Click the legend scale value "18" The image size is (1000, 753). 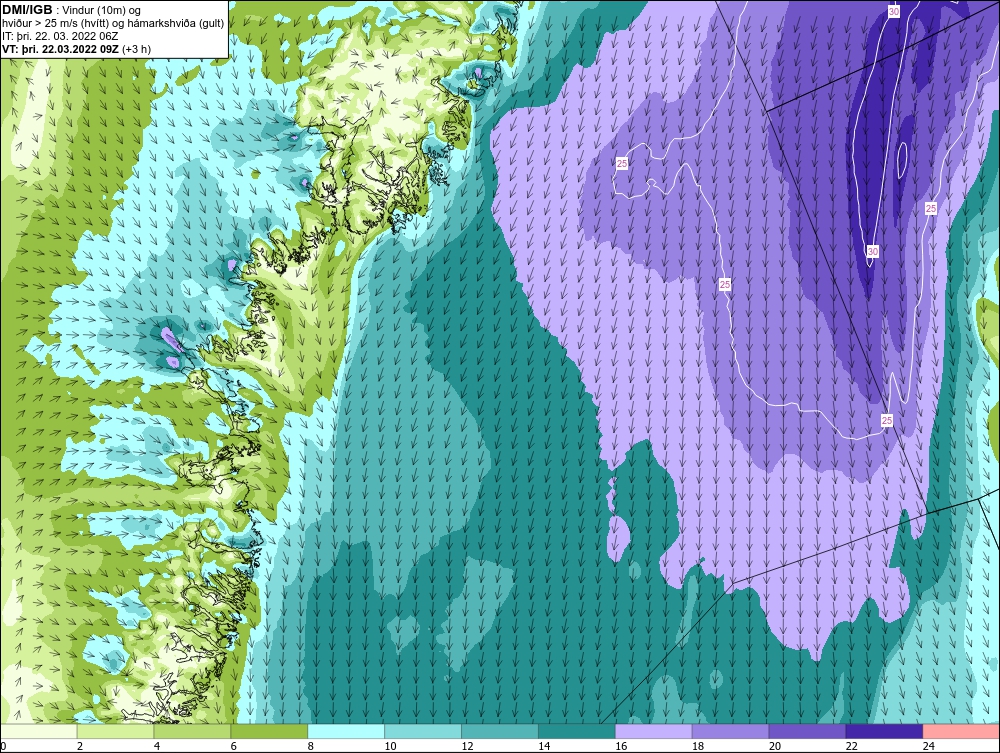tap(698, 746)
